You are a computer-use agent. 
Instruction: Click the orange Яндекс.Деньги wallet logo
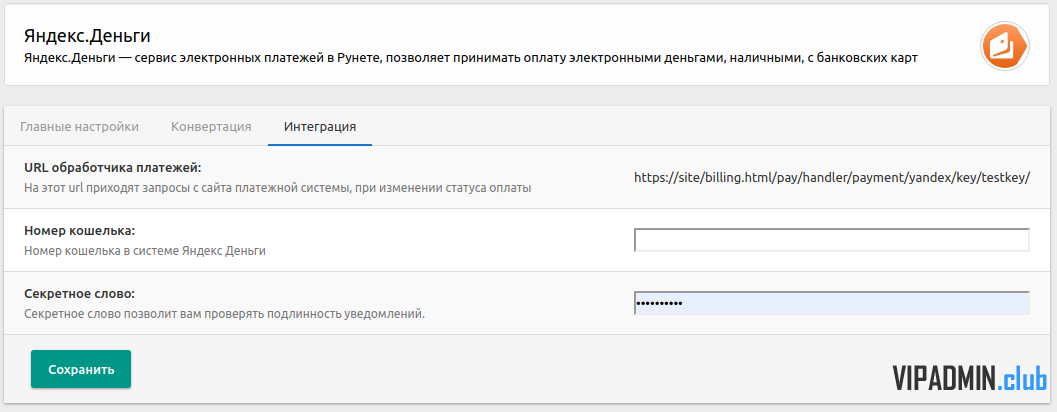coord(1004,46)
